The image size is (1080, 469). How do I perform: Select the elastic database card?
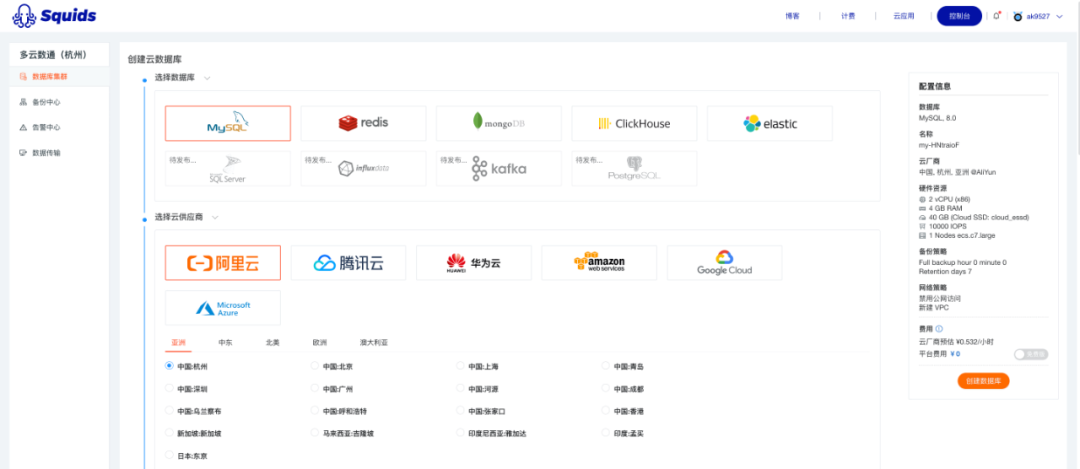pyautogui.click(x=769, y=123)
